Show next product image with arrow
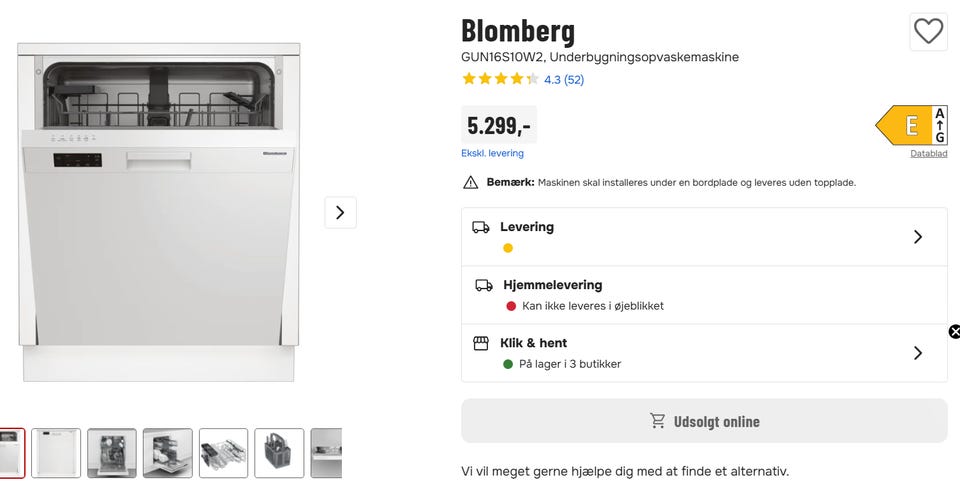This screenshot has height=496, width=960. [340, 212]
